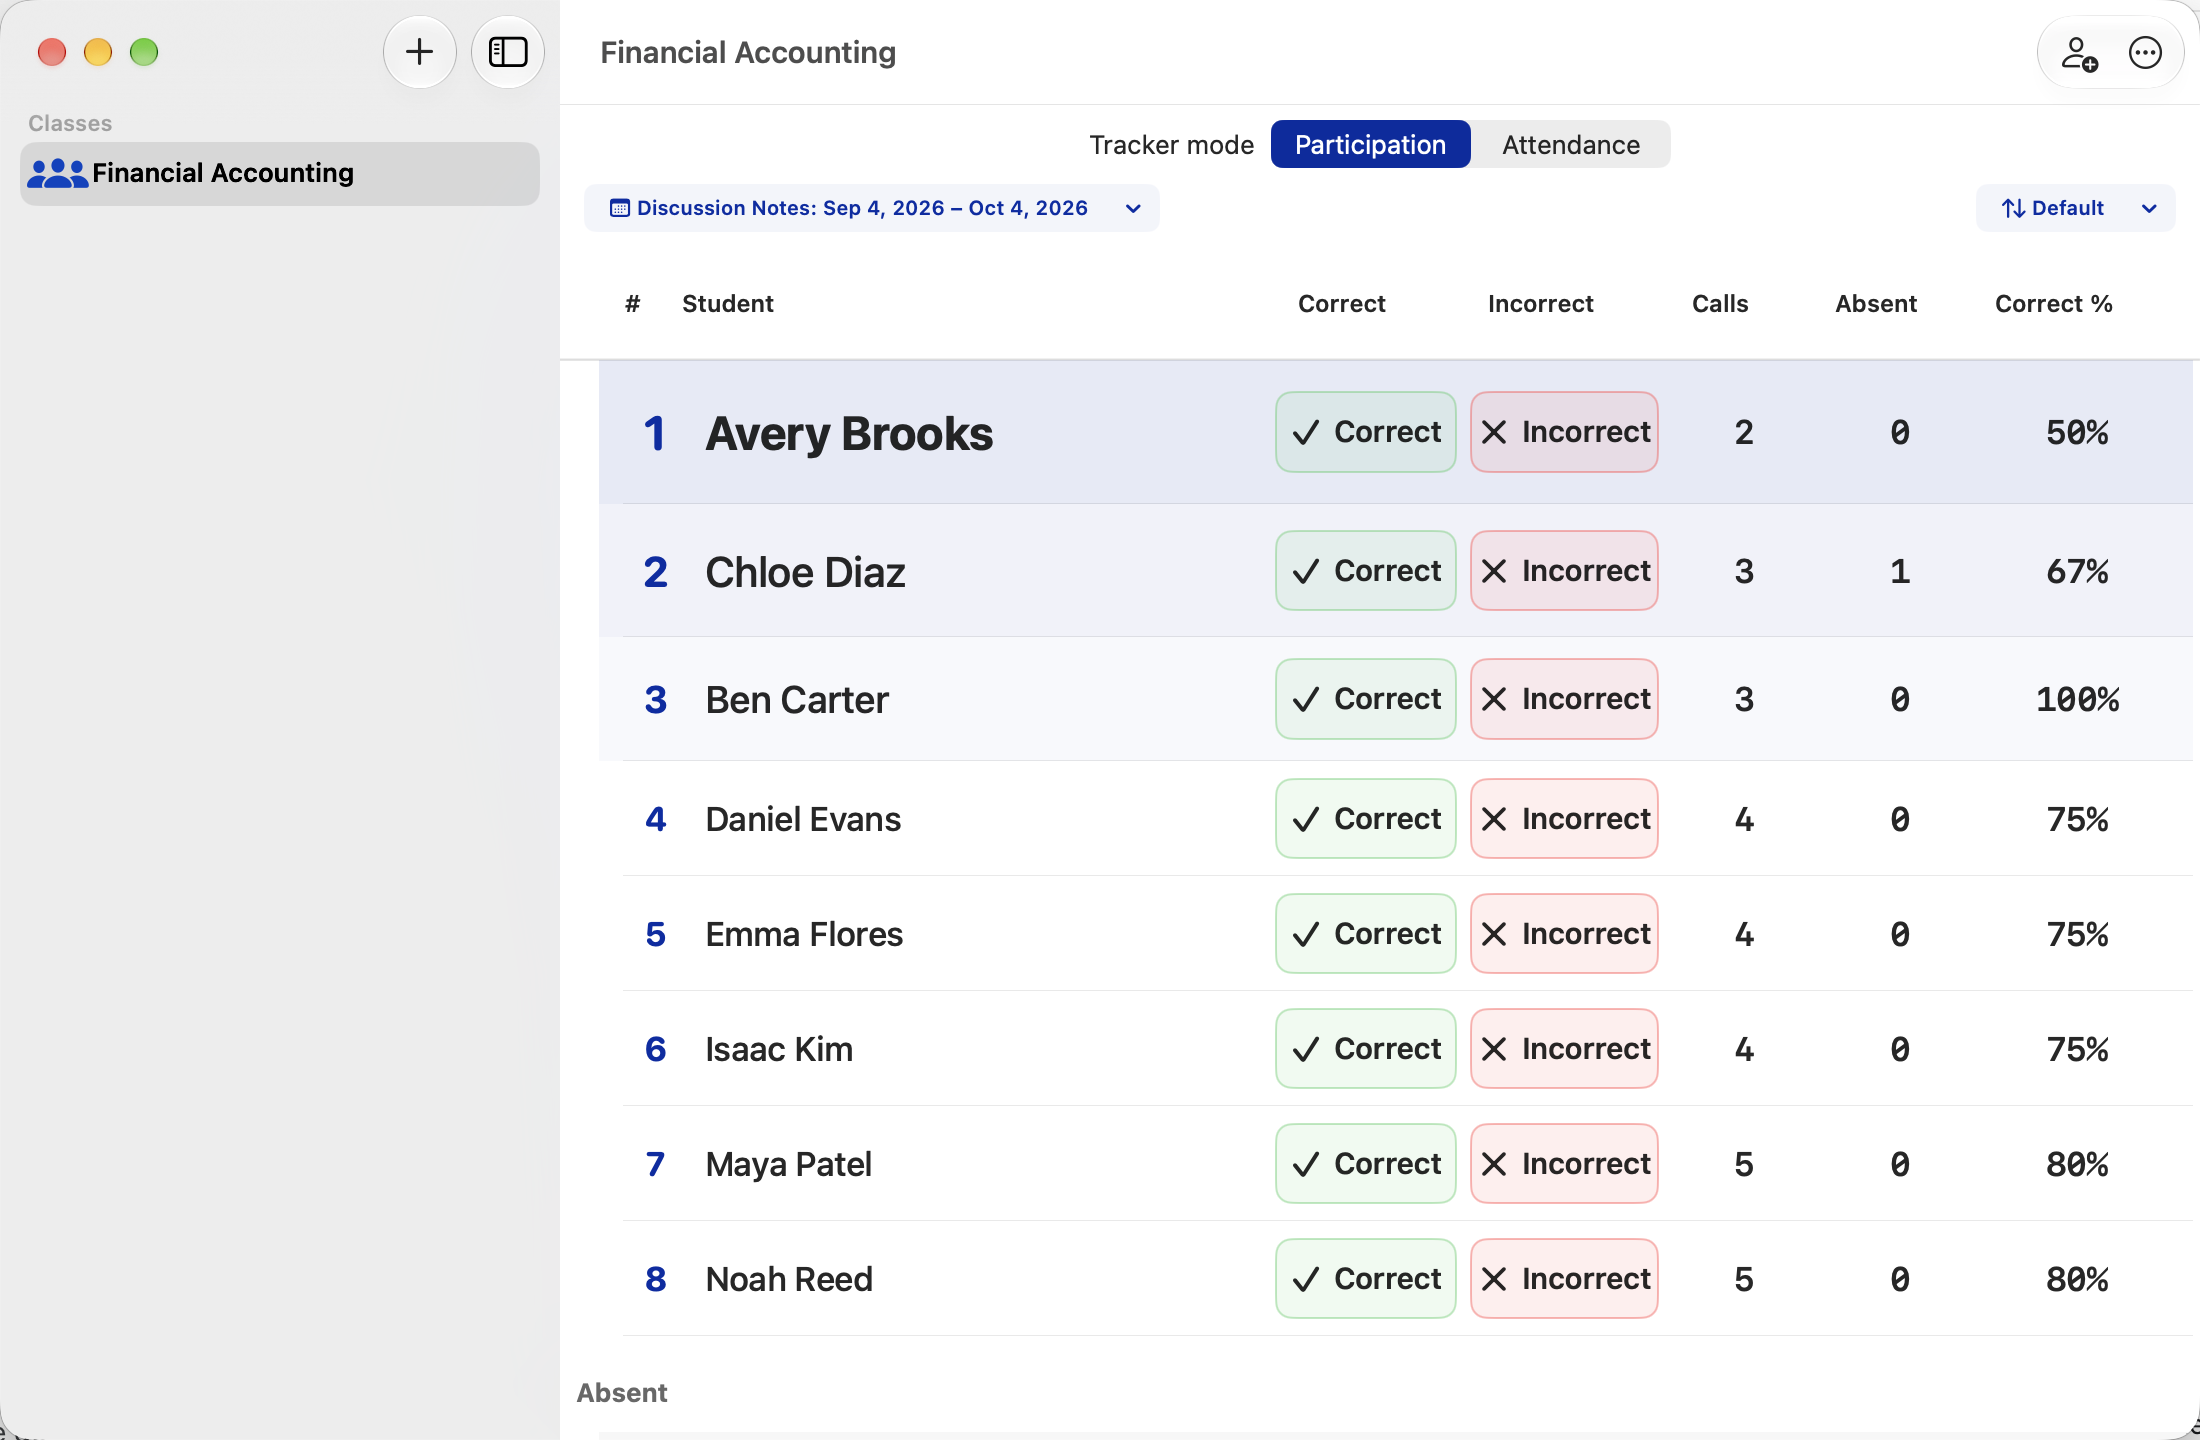This screenshot has width=2200, height=1440.
Task: Mark Isaac Kim as Incorrect
Action: point(1565,1049)
